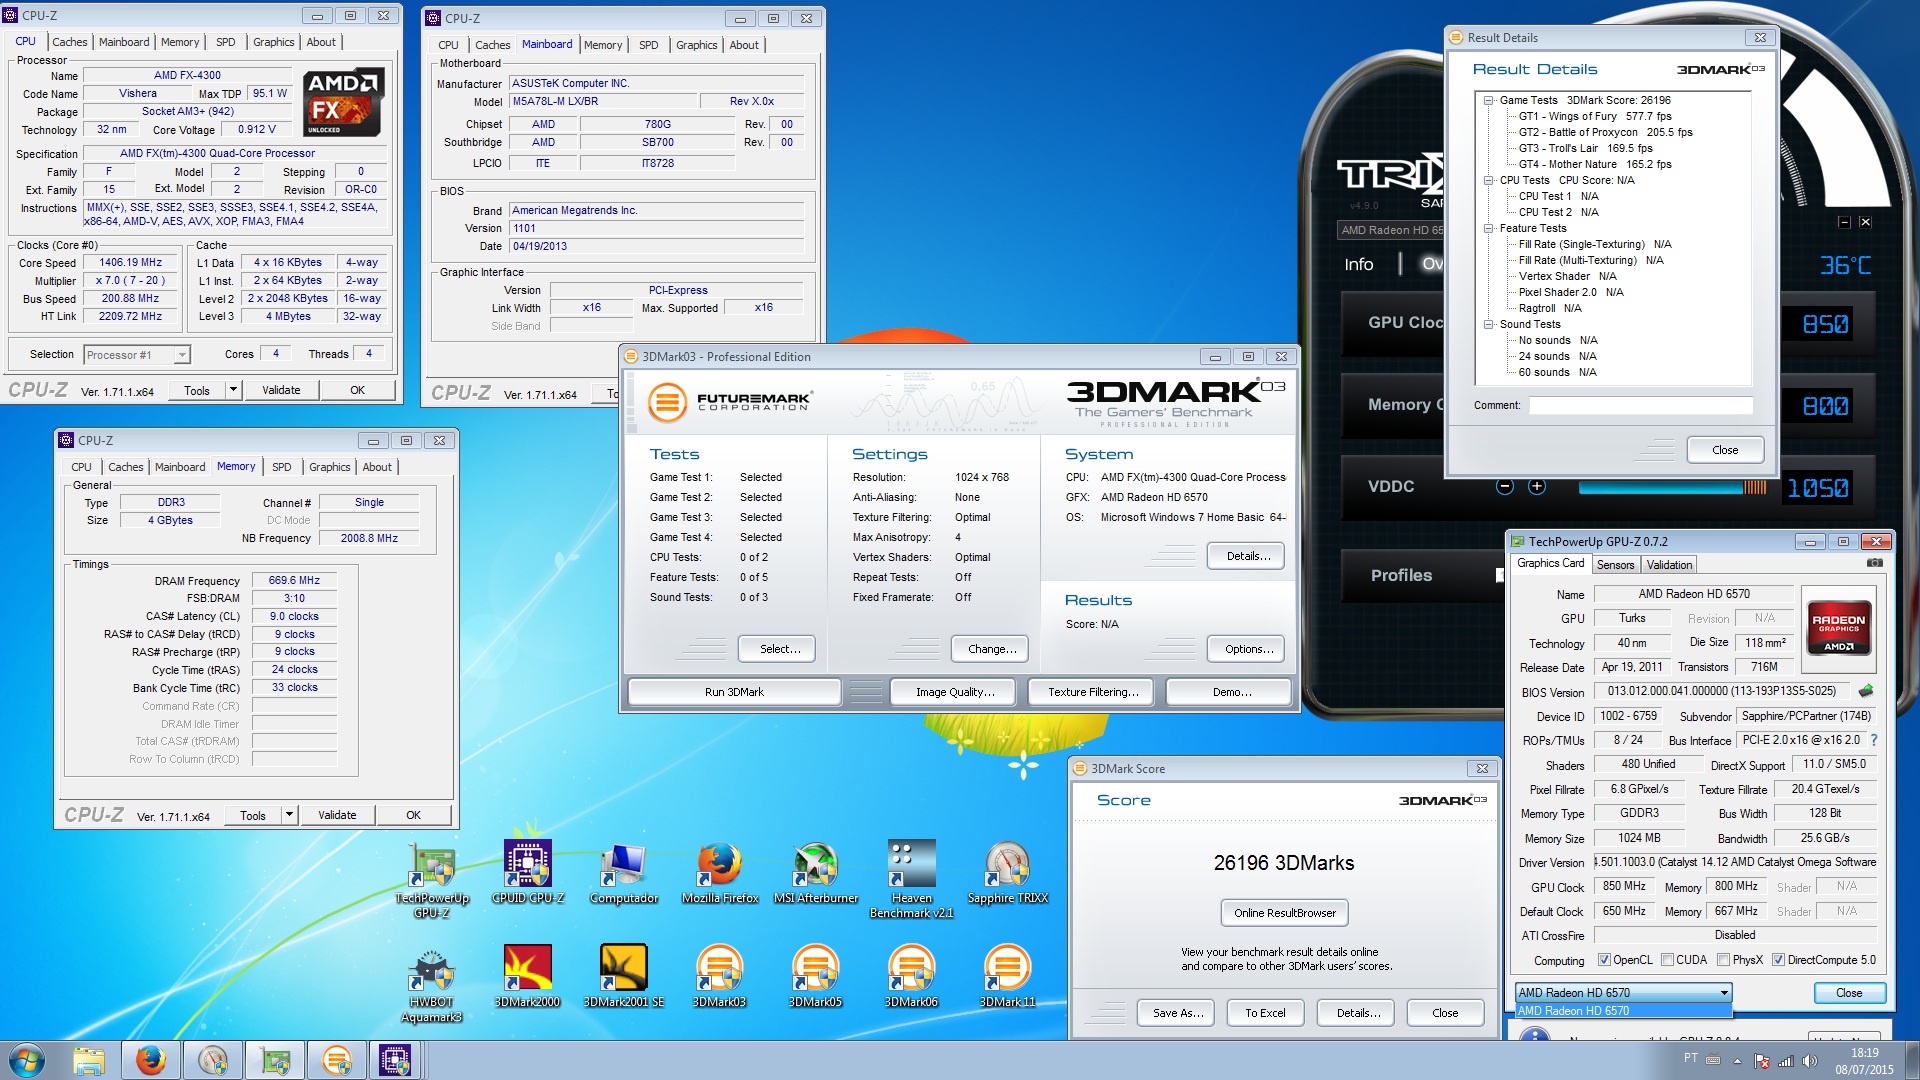Launch Sapphire TRIXX desktop shortcut

pyautogui.click(x=1008, y=872)
